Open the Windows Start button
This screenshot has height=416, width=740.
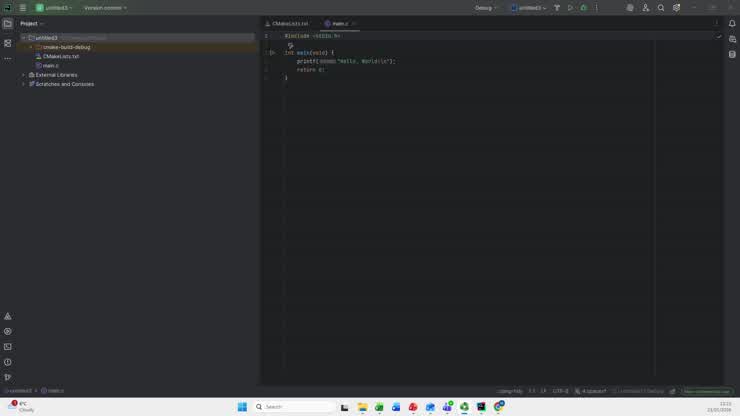[242, 407]
